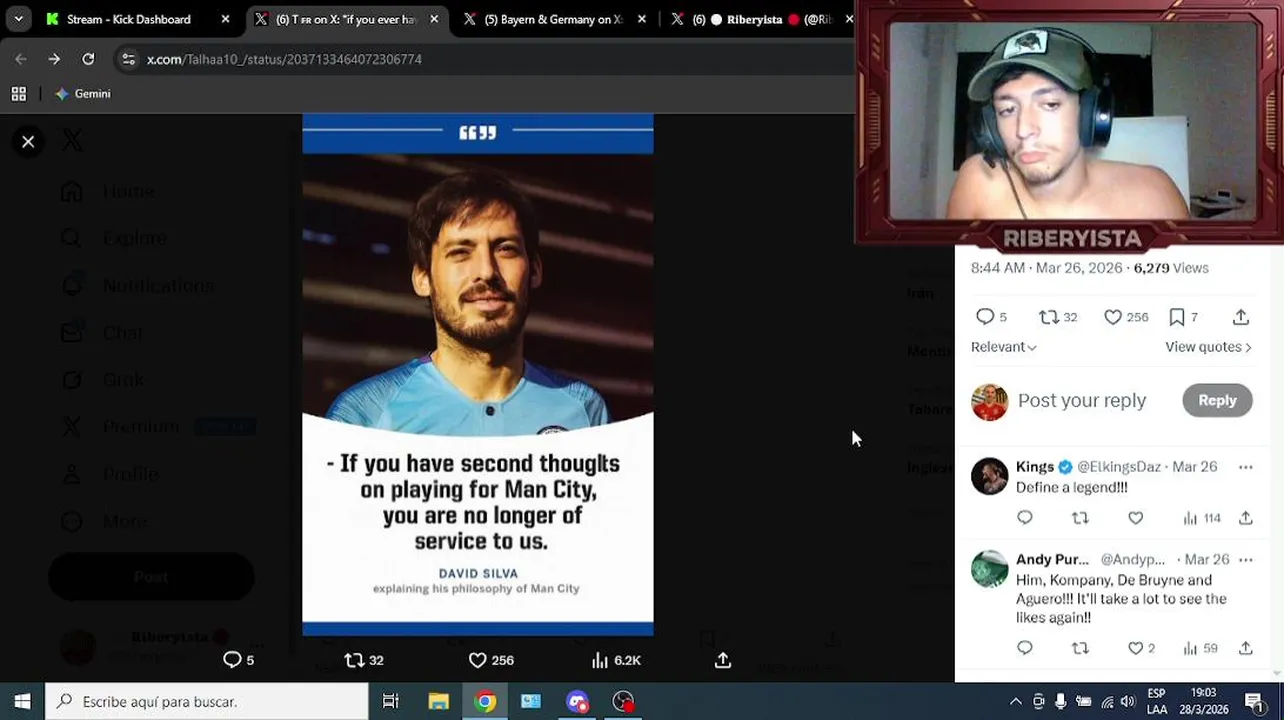
Task: Like the post under the lightbox image
Action: tap(478, 660)
